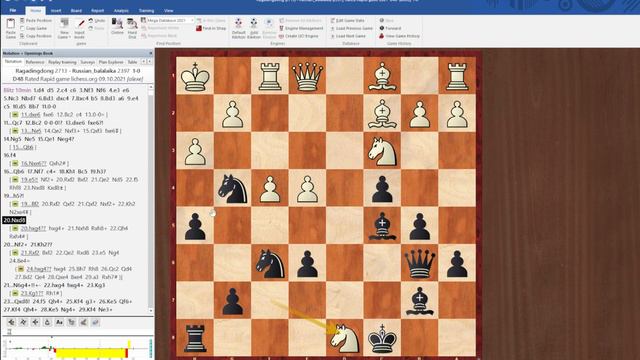Click Copy Game in the ribbon
The image size is (640, 360).
tap(33, 28)
